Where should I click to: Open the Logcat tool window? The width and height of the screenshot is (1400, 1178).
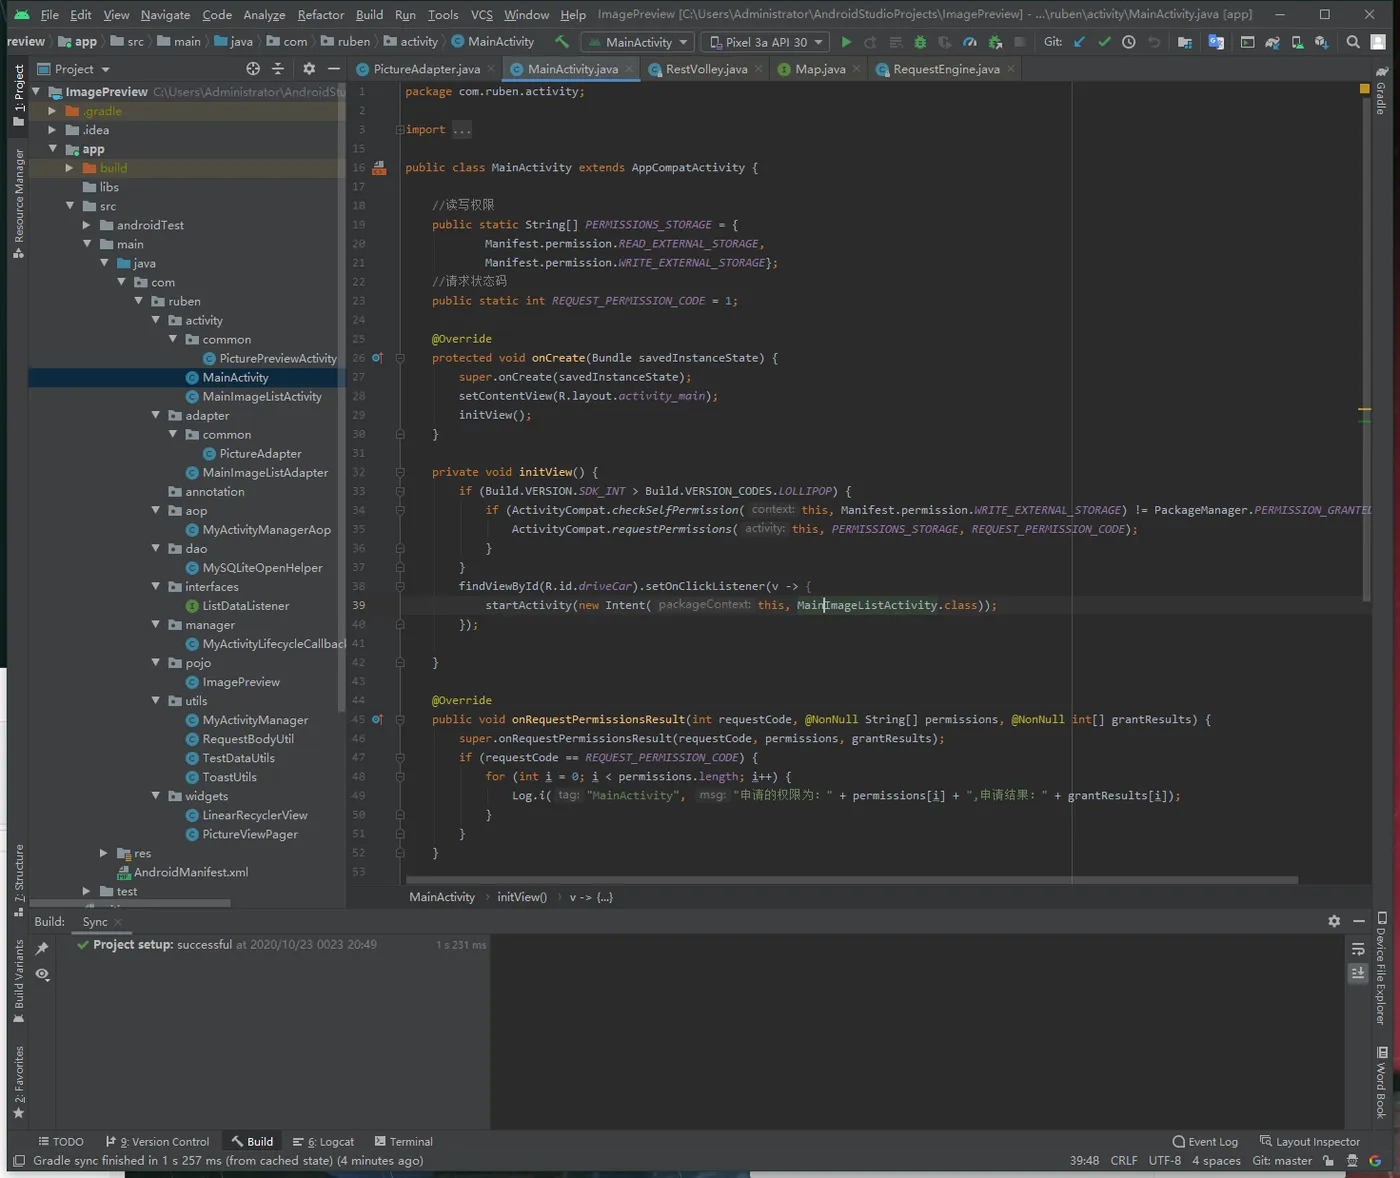coord(323,1142)
